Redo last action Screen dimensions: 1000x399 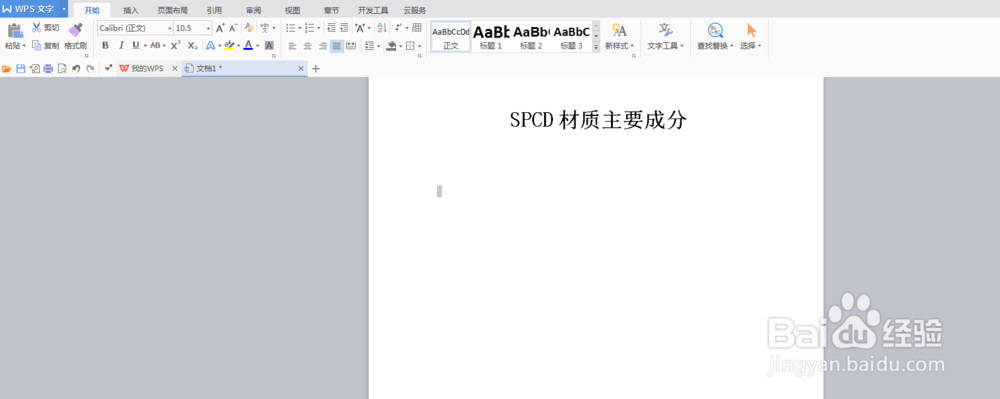point(90,69)
